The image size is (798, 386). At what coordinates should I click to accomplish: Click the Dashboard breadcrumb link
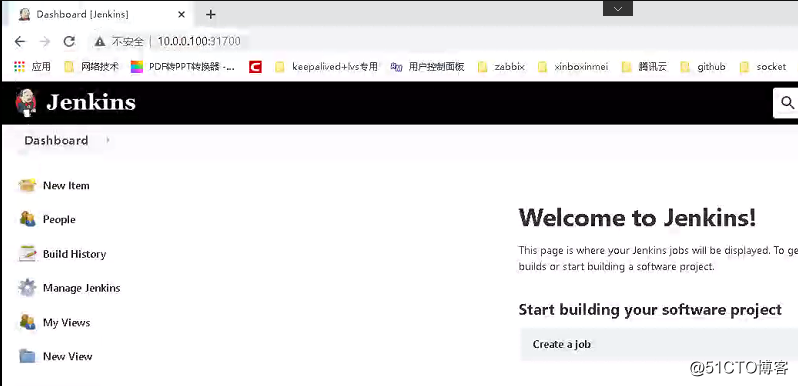coord(56,141)
